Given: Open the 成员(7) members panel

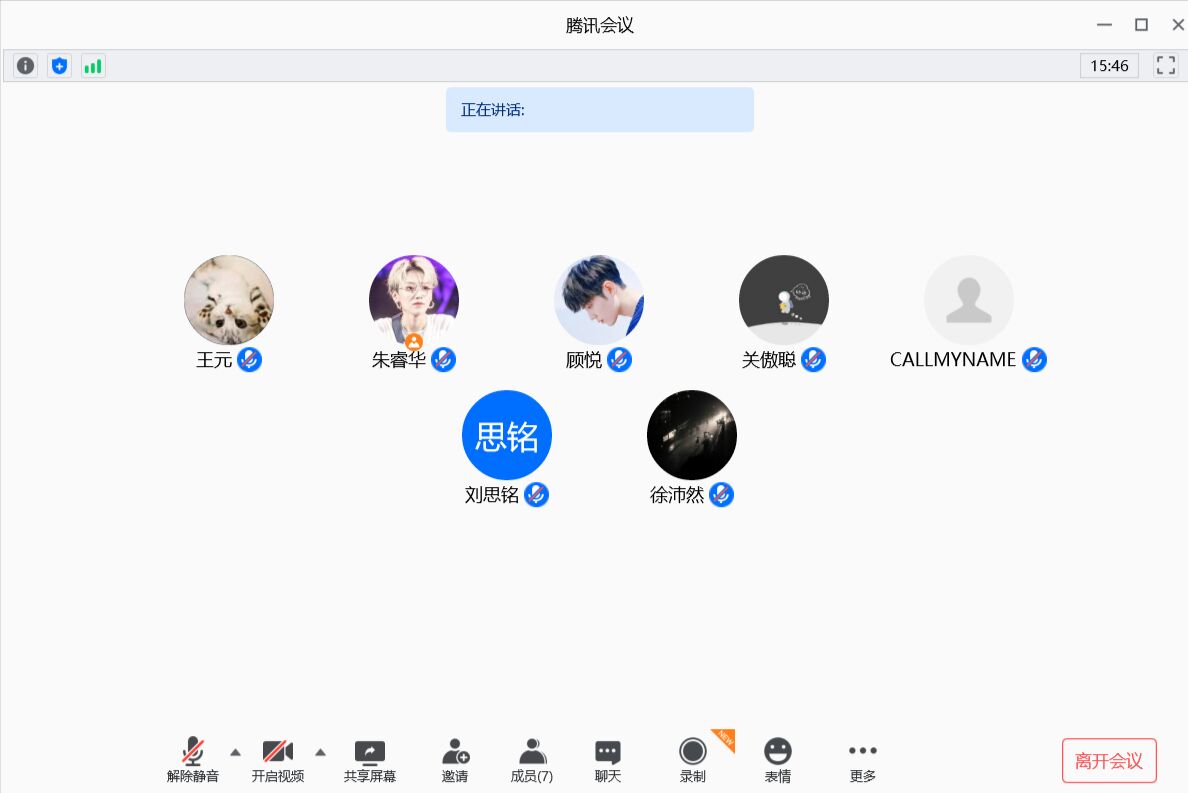Looking at the screenshot, I should 532,760.
